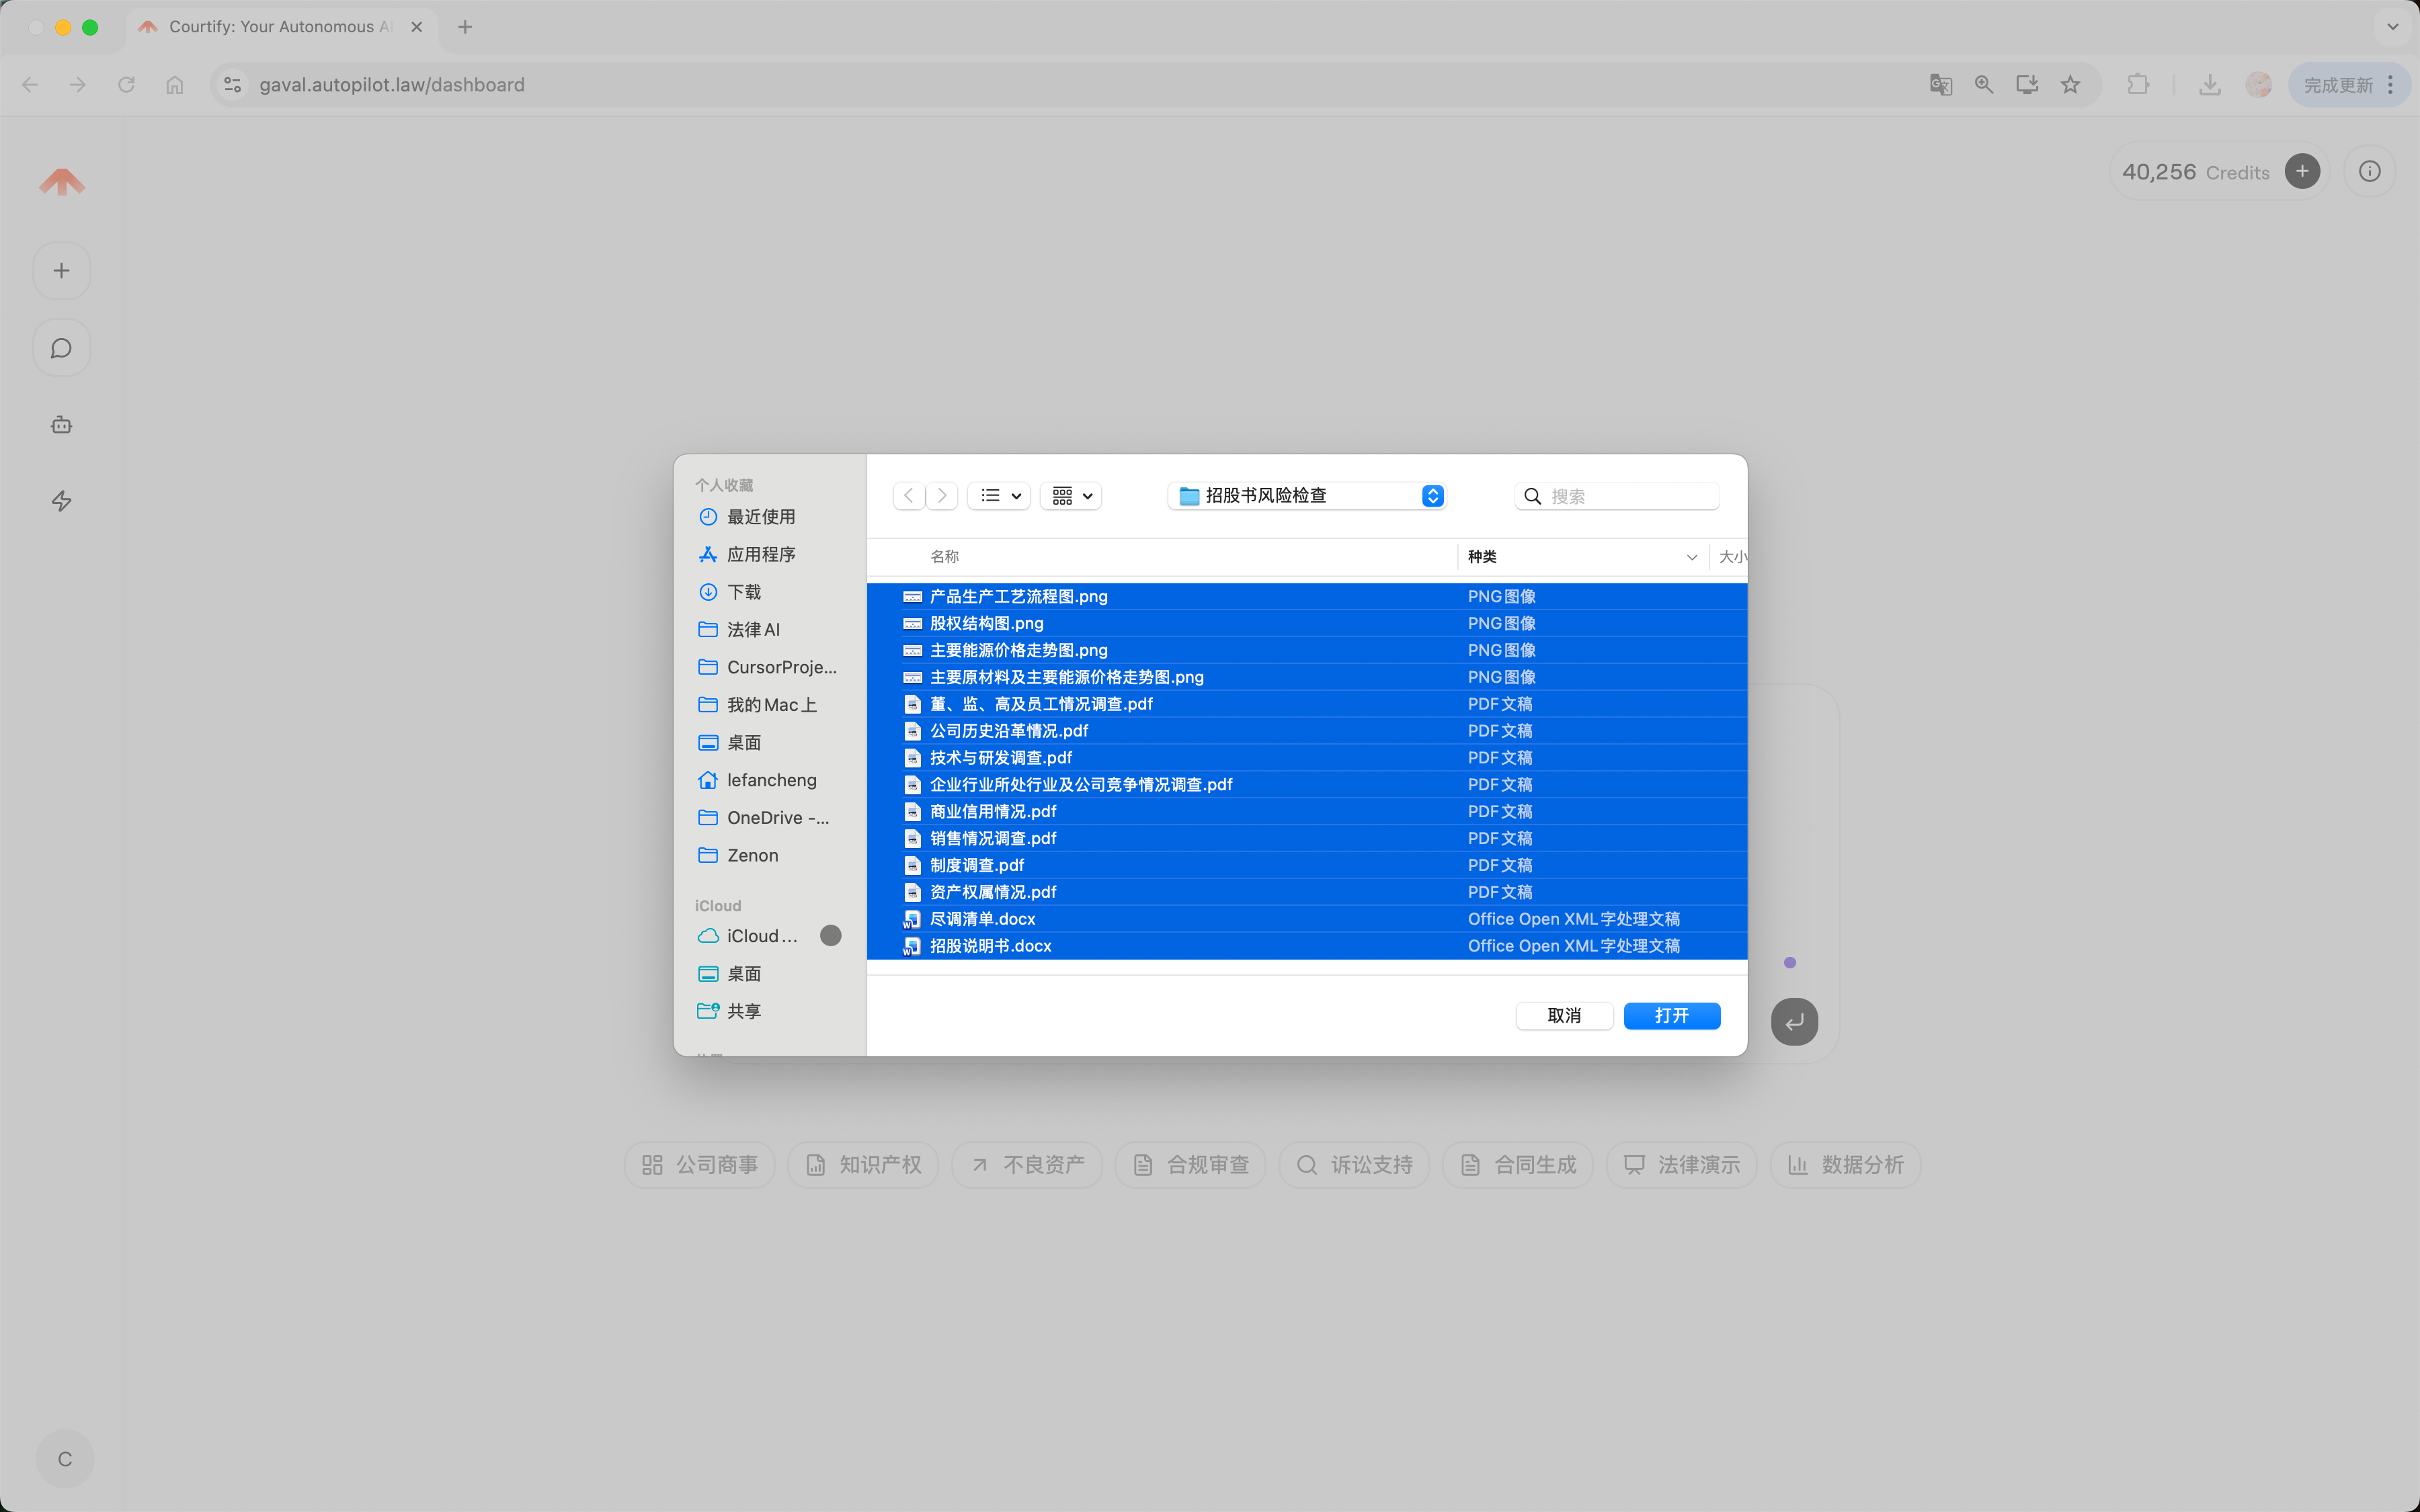Click the plus icon to add more Credits

click(x=2302, y=171)
